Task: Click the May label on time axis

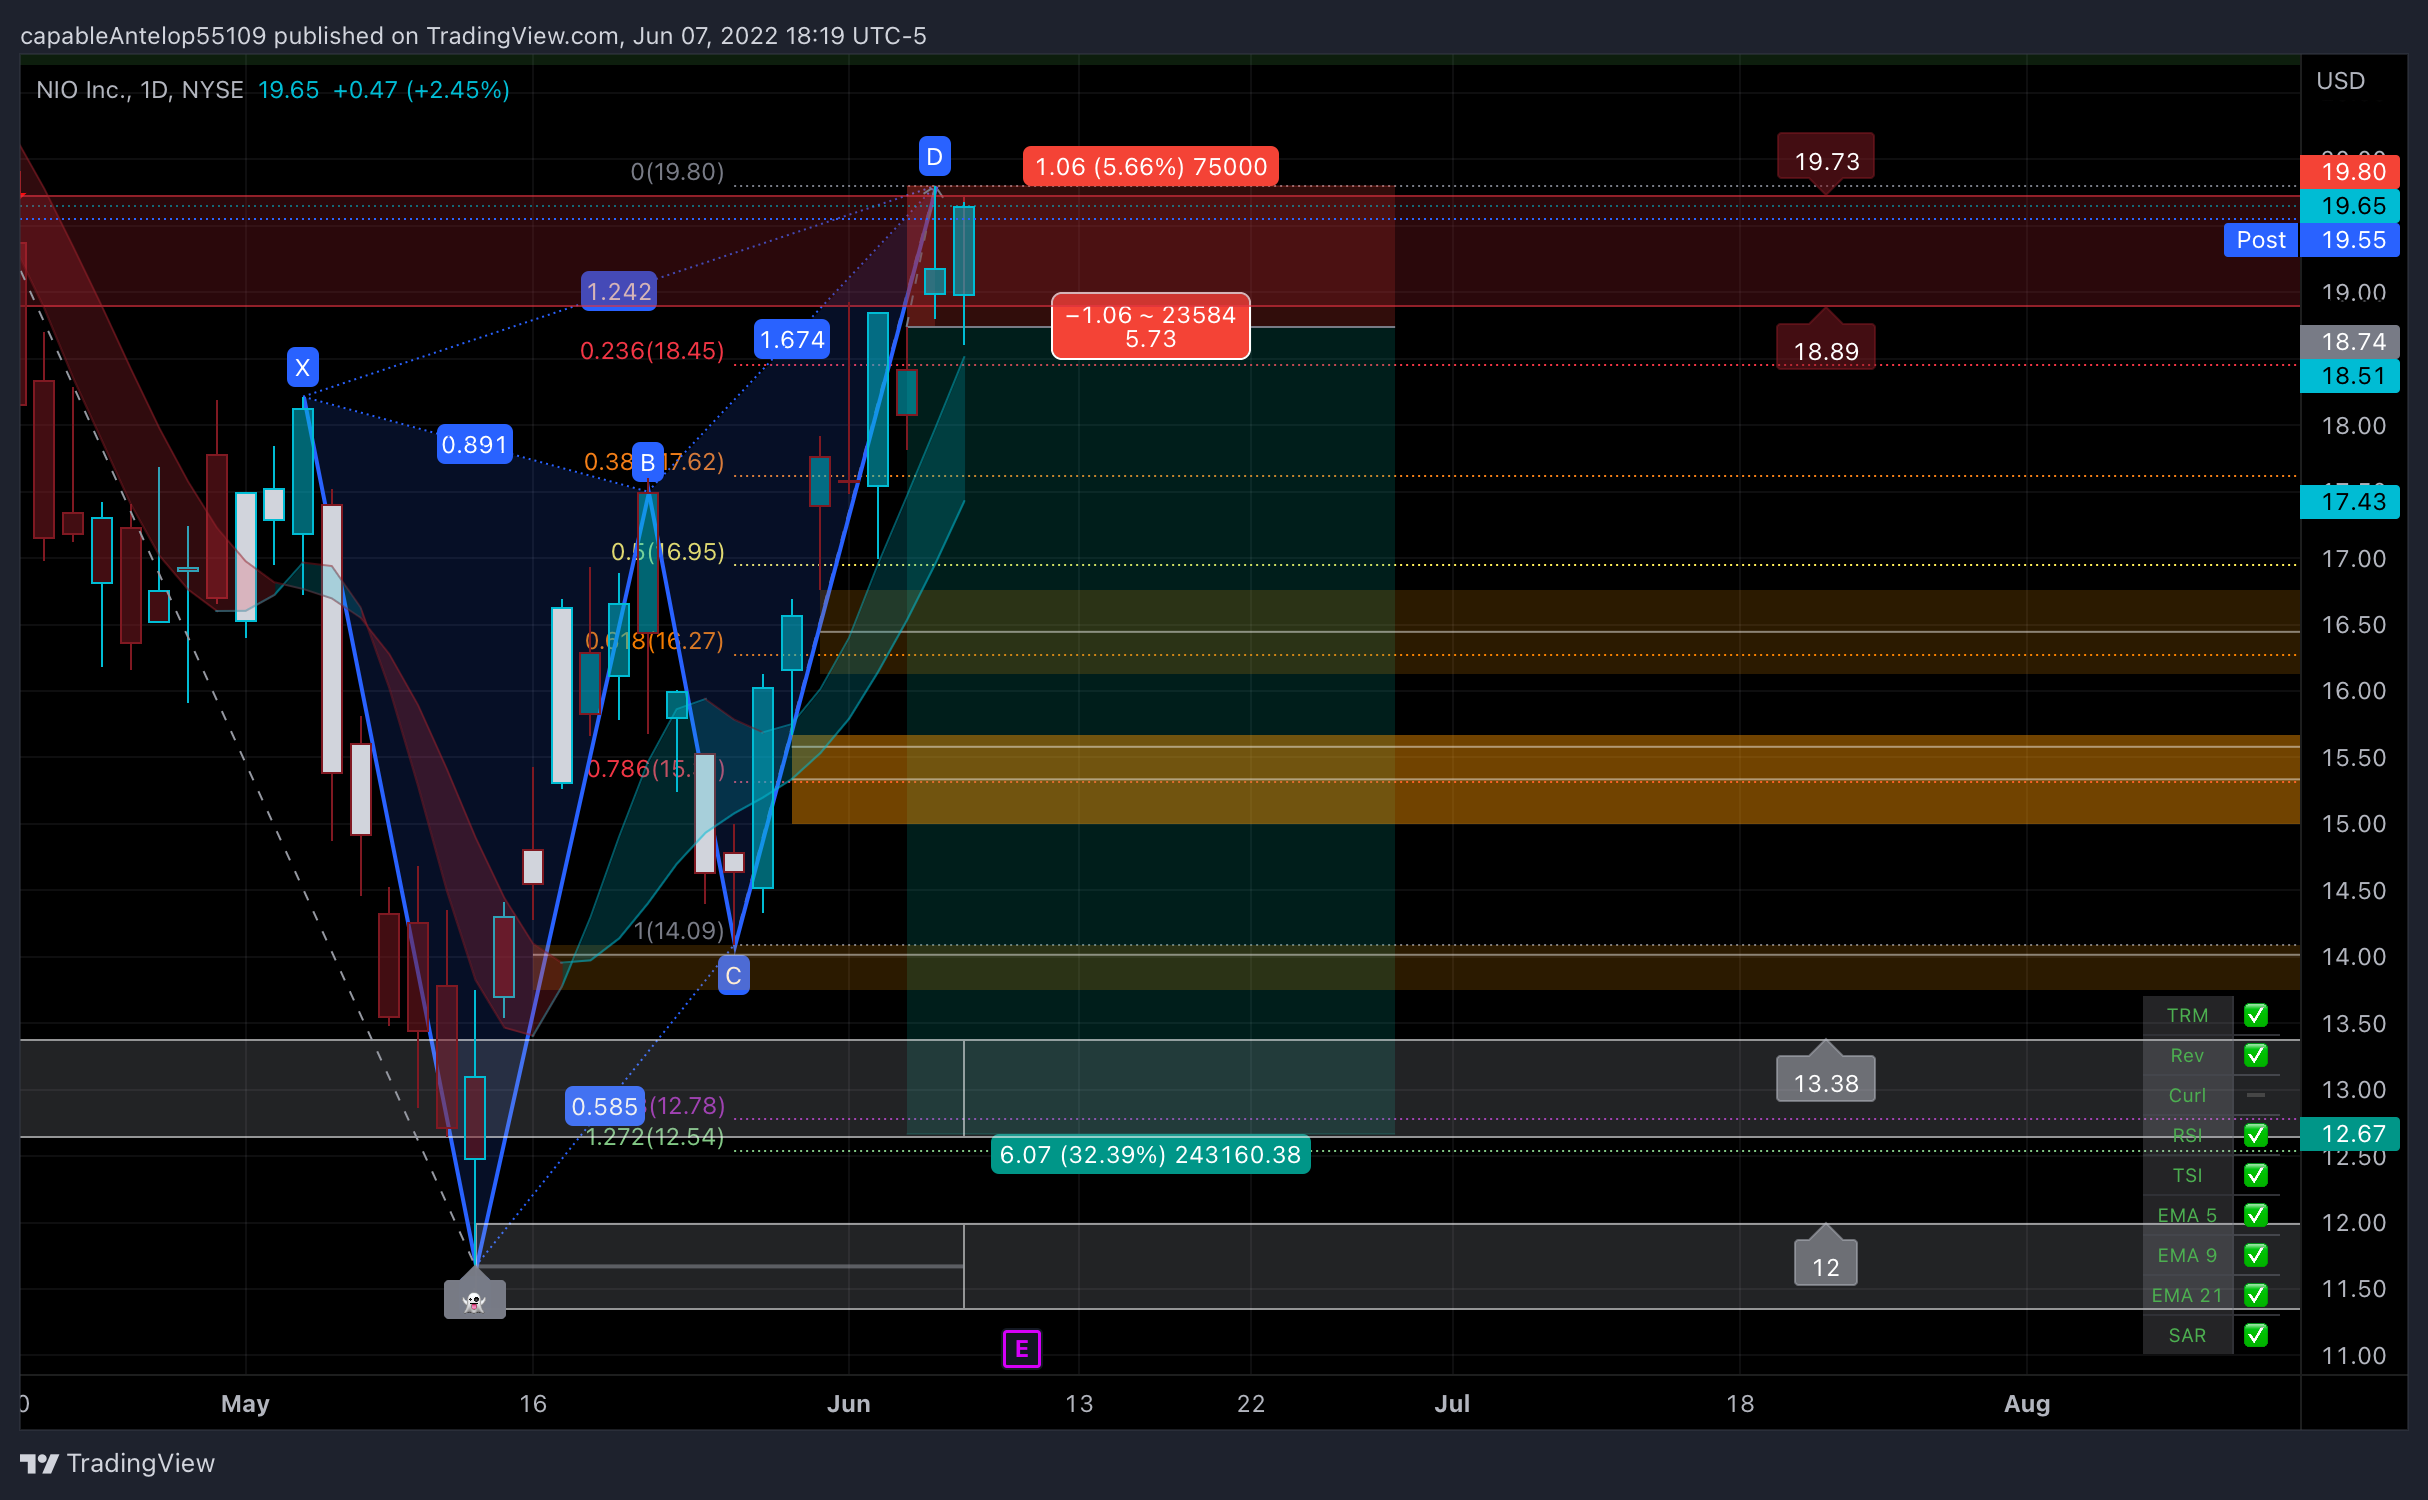Action: [x=245, y=1403]
